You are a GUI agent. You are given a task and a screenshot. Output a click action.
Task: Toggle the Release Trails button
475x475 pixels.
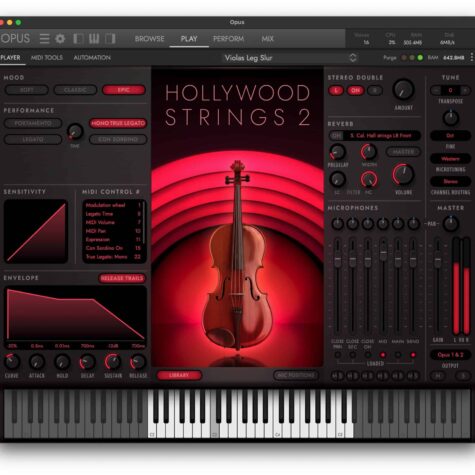[x=122, y=278]
